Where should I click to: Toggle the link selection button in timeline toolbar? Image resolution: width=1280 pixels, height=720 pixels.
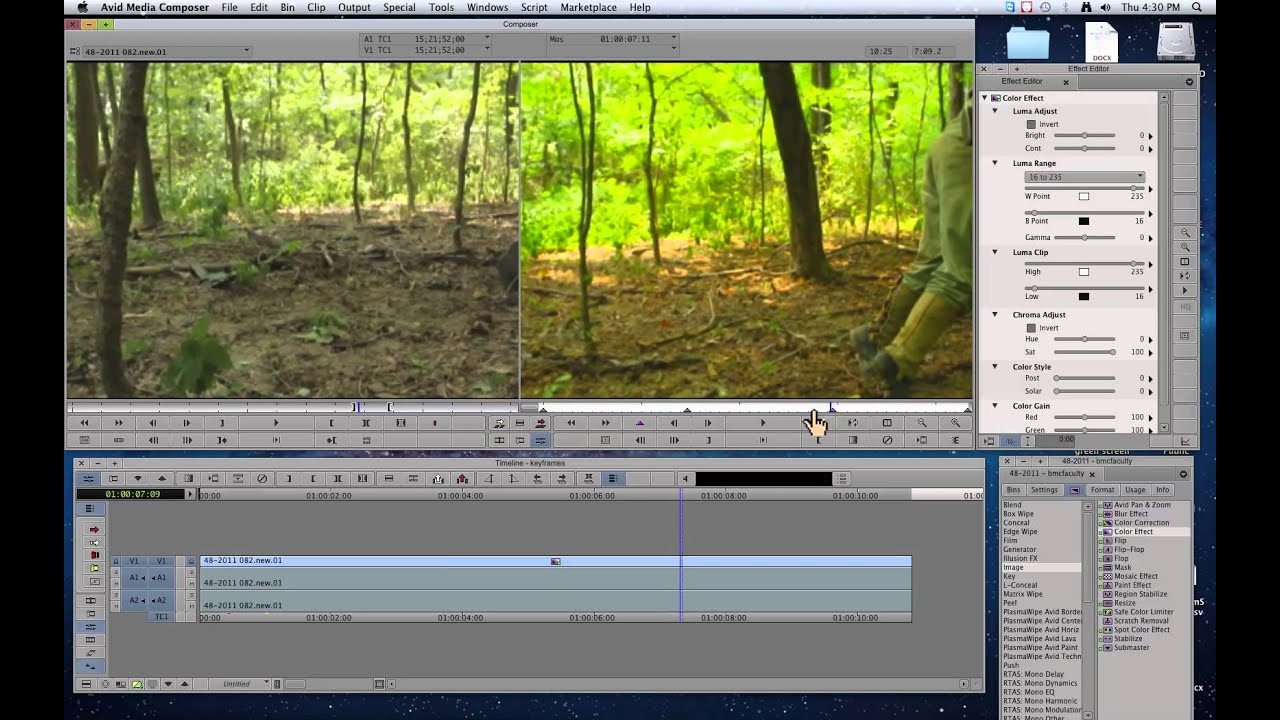612,479
